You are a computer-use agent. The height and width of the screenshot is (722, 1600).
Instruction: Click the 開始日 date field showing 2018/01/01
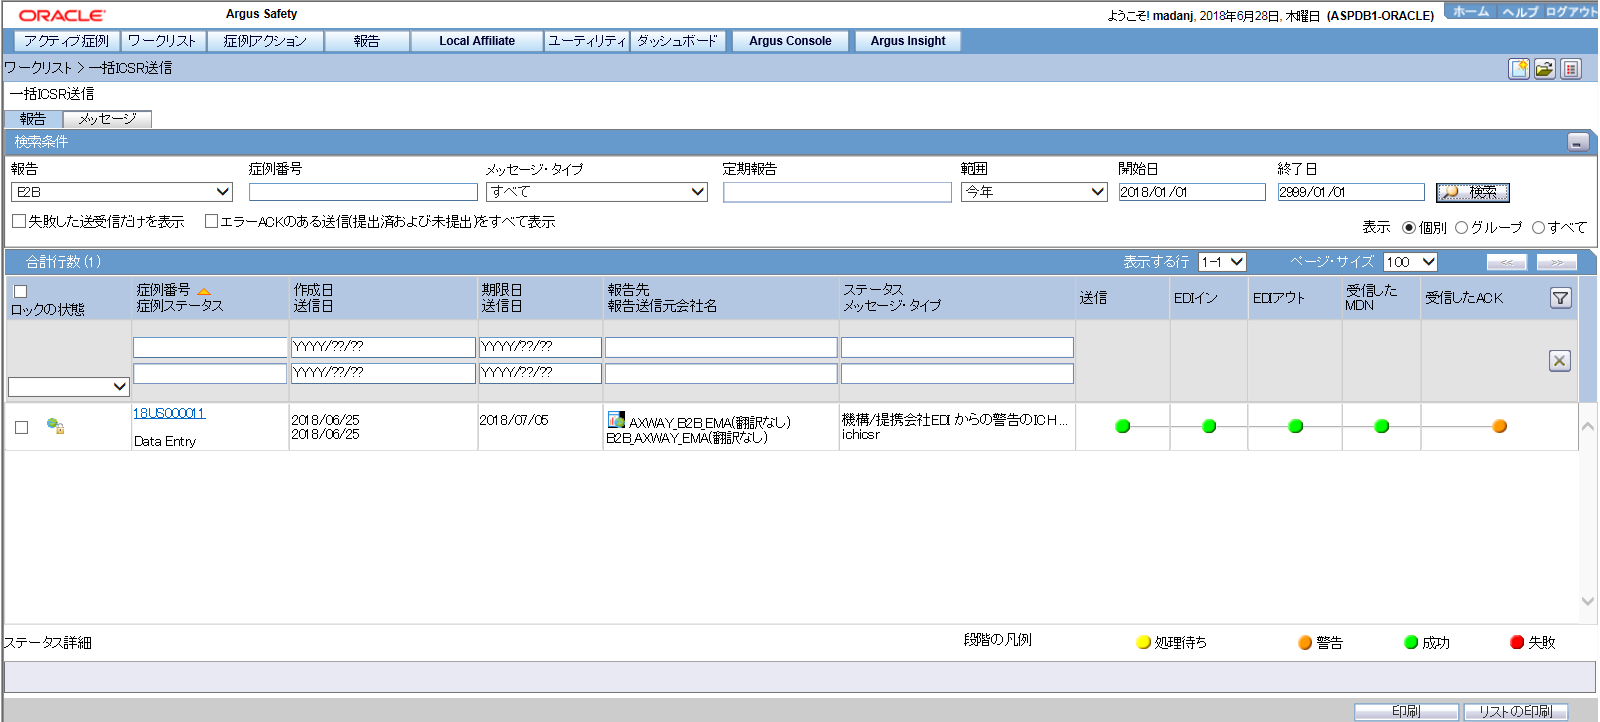(1192, 192)
